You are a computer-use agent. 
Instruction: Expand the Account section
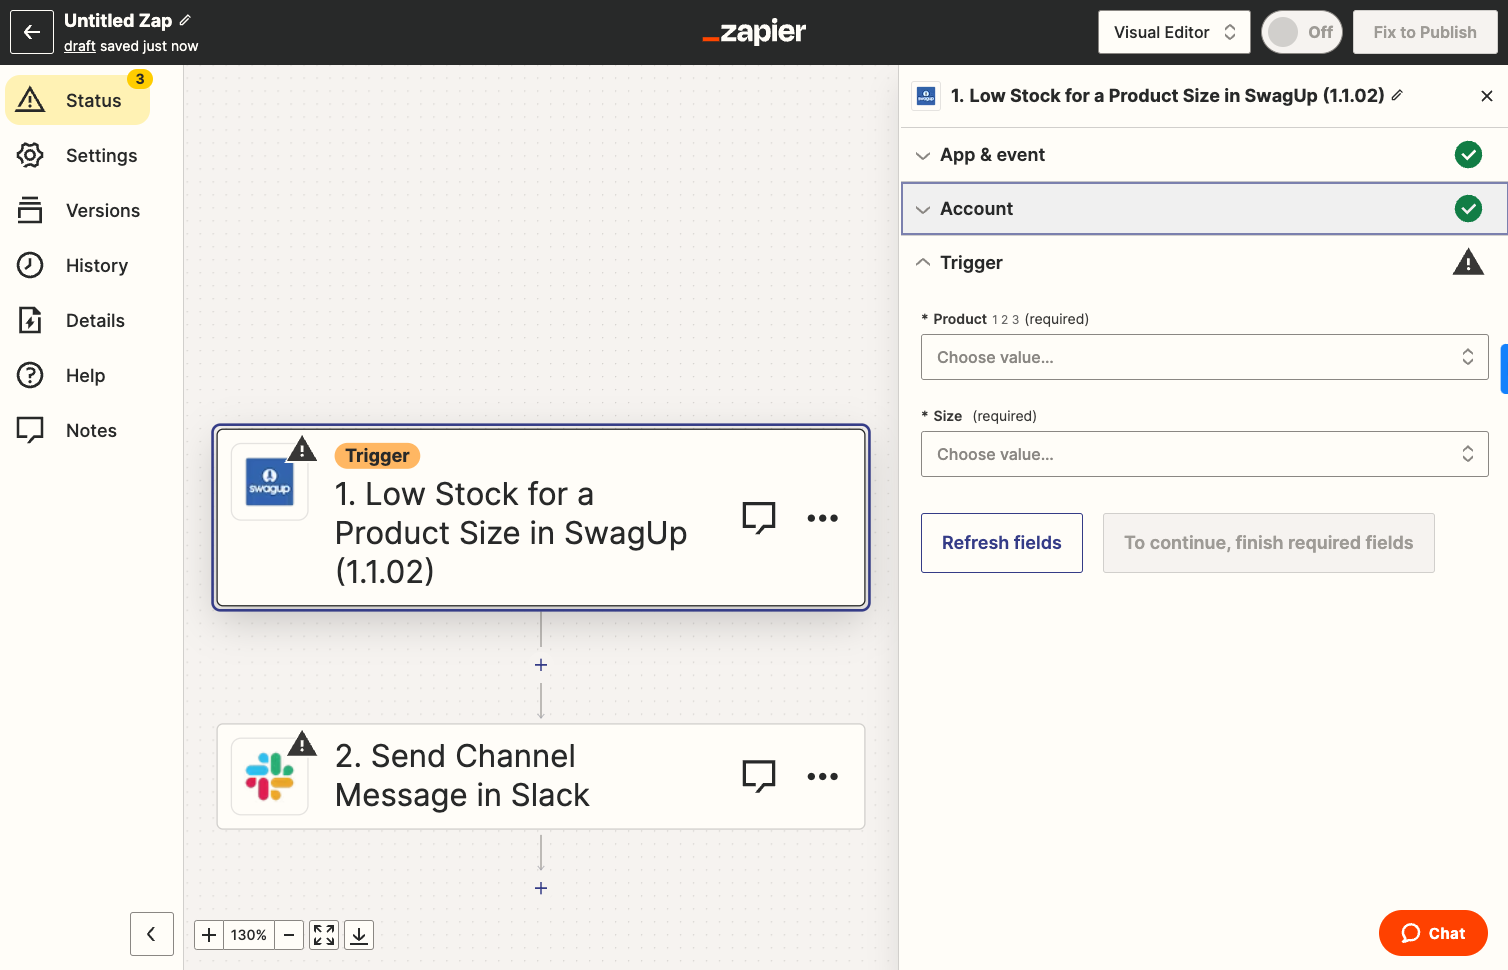tap(1204, 208)
